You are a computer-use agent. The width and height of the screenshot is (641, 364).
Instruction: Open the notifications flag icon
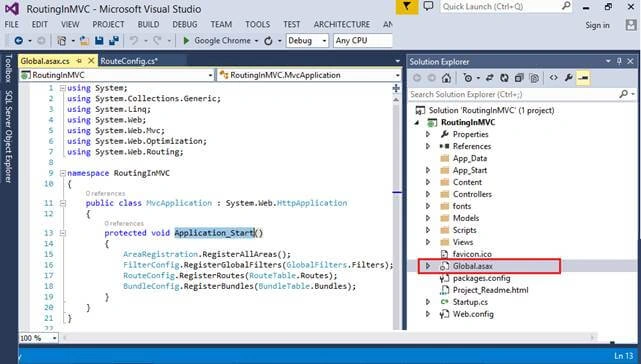[407, 7]
